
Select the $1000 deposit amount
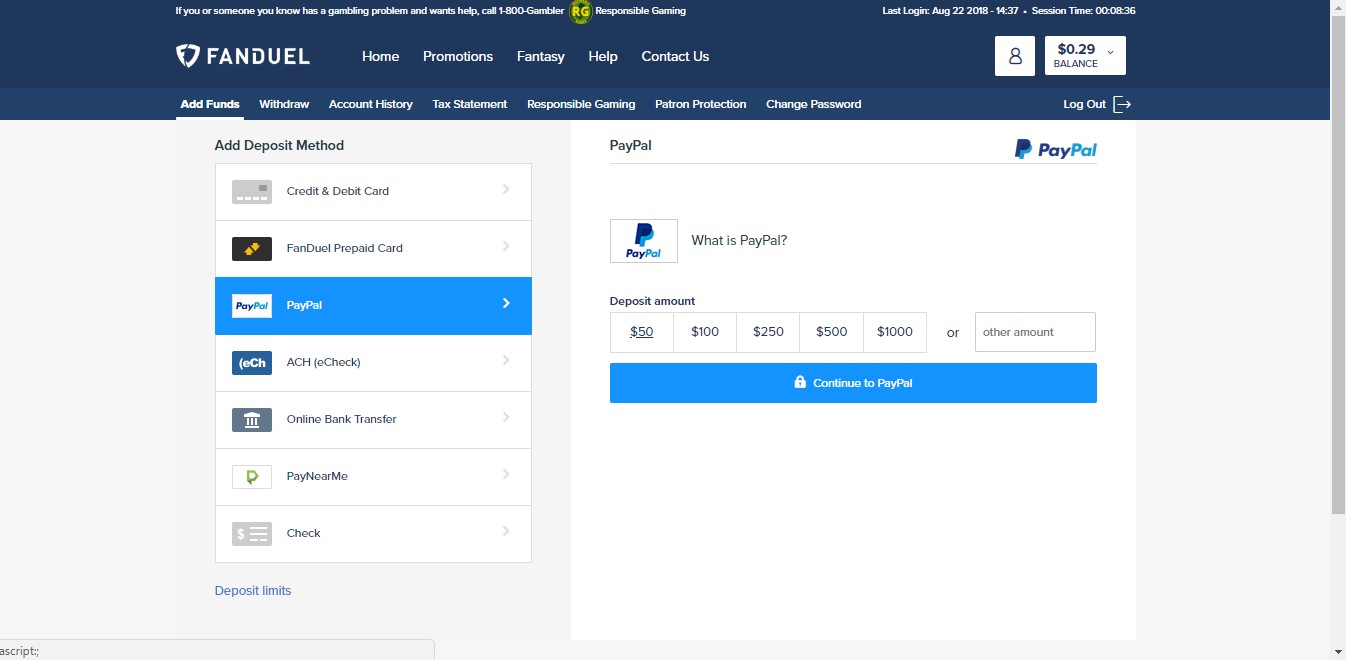[x=895, y=332]
